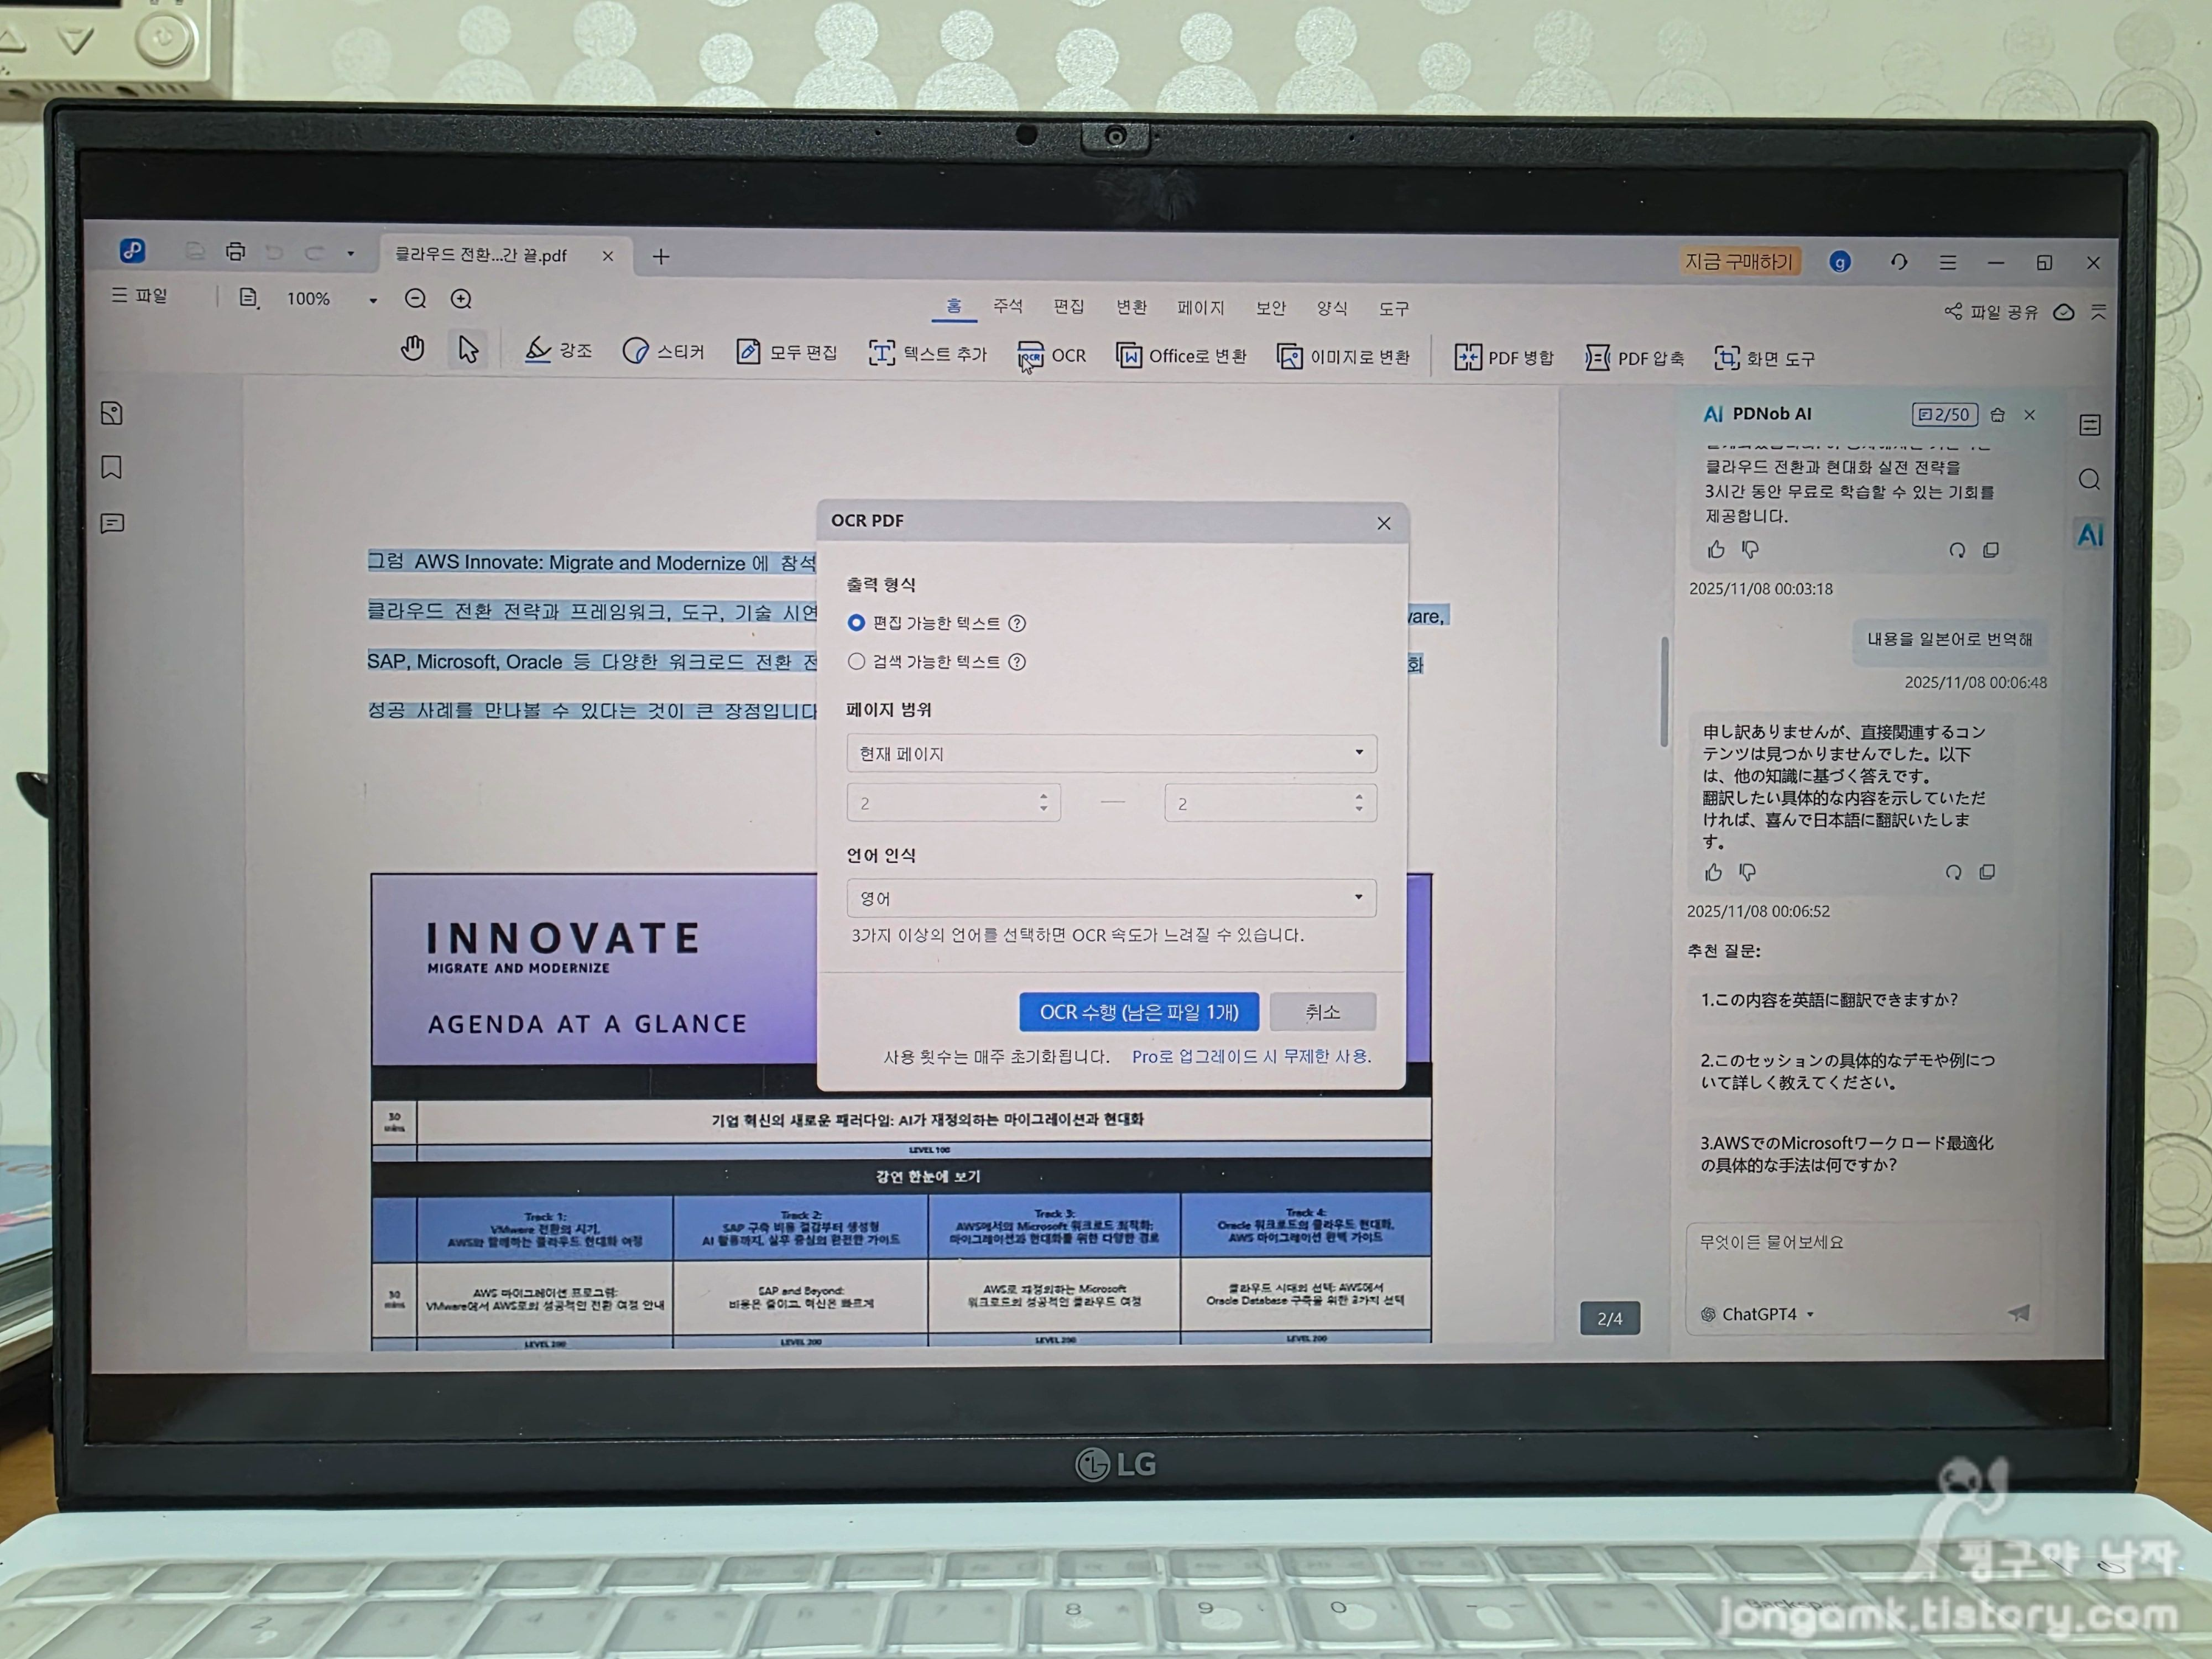This screenshot has height=1659, width=2212.
Task: Open the 스티커 sticker tool
Action: 663,351
